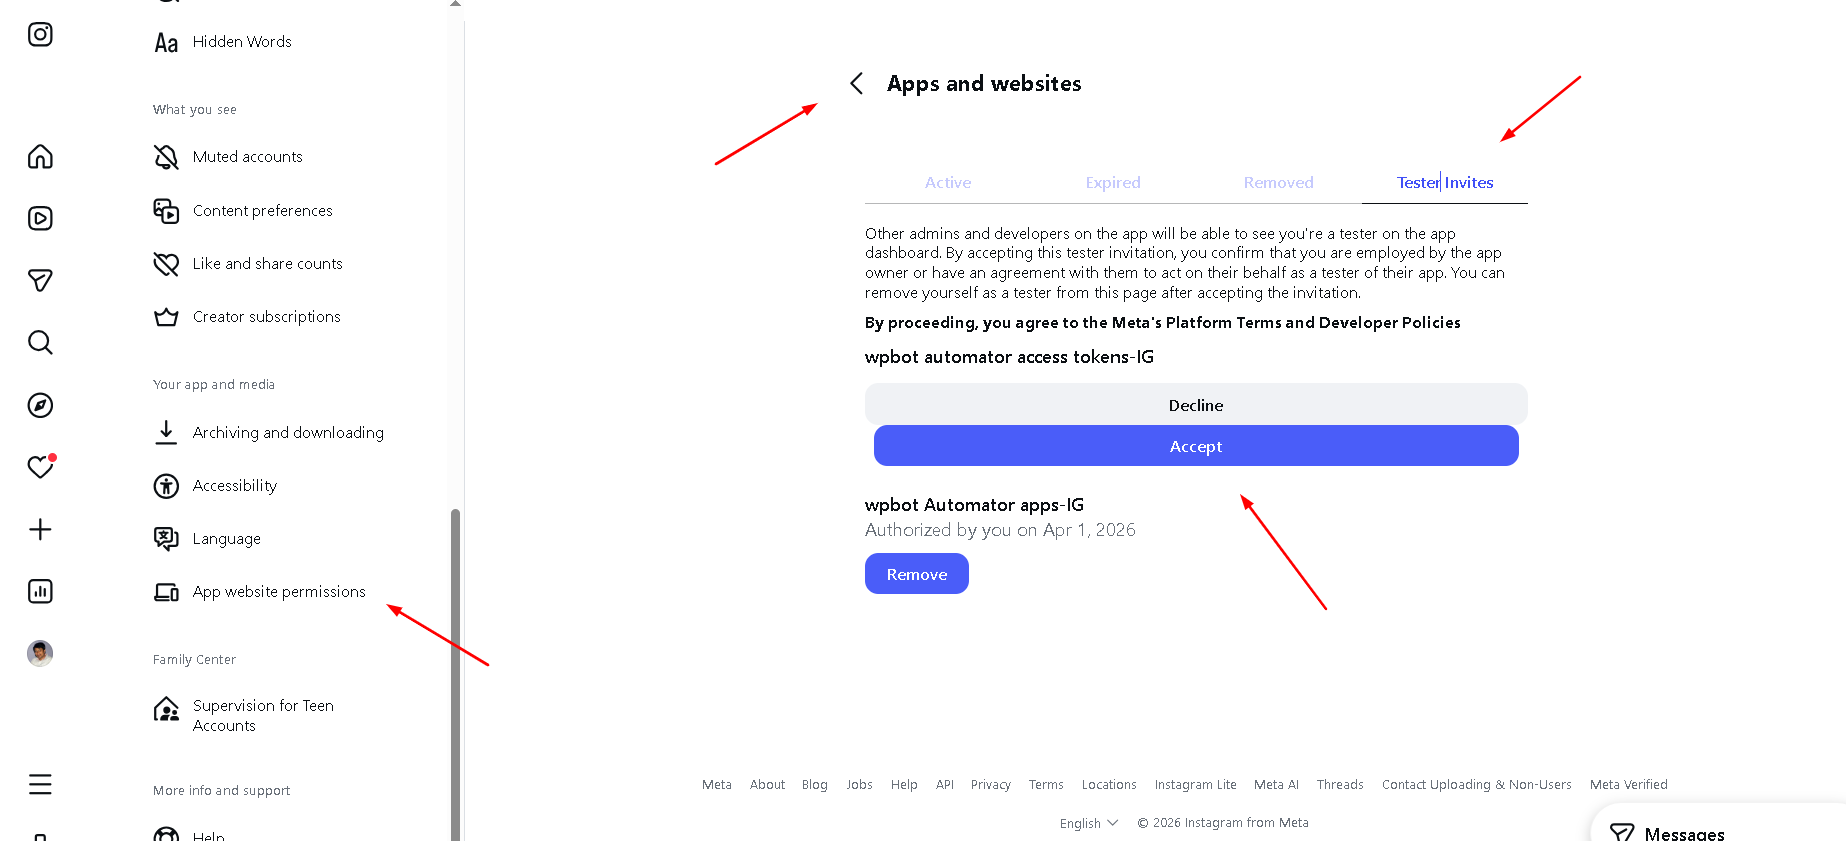The image size is (1846, 841).
Task: Go back using the left chevron
Action: click(x=857, y=84)
